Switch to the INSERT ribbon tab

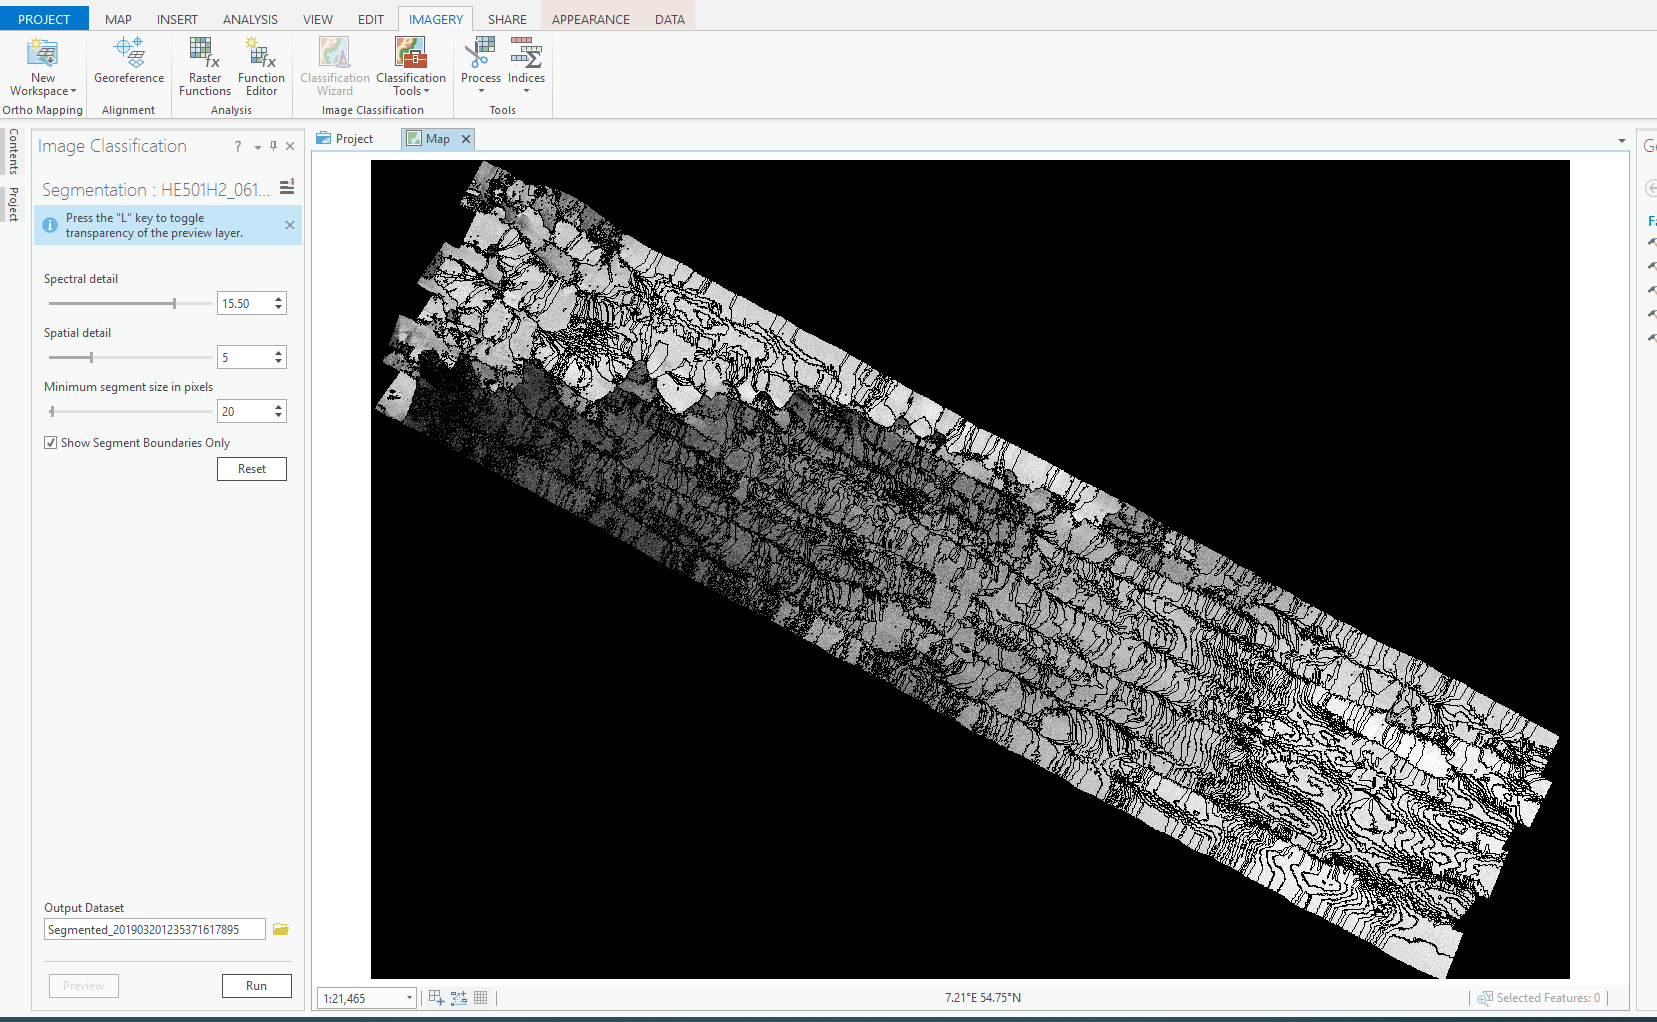tap(177, 19)
